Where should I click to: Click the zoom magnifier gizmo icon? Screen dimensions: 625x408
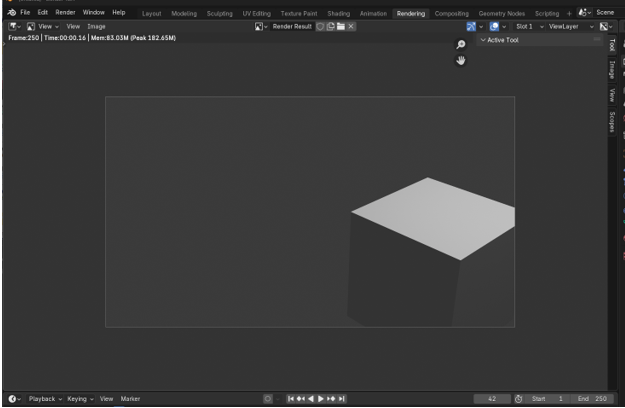461,44
